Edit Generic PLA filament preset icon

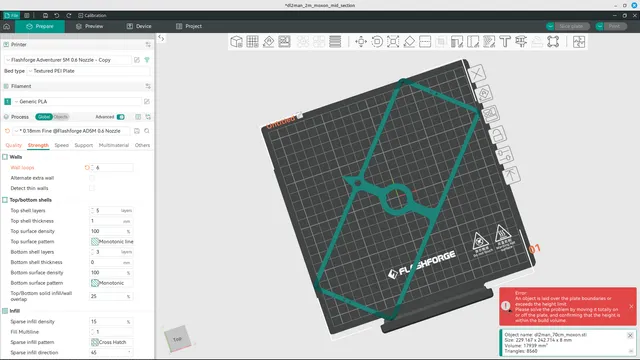147,101
